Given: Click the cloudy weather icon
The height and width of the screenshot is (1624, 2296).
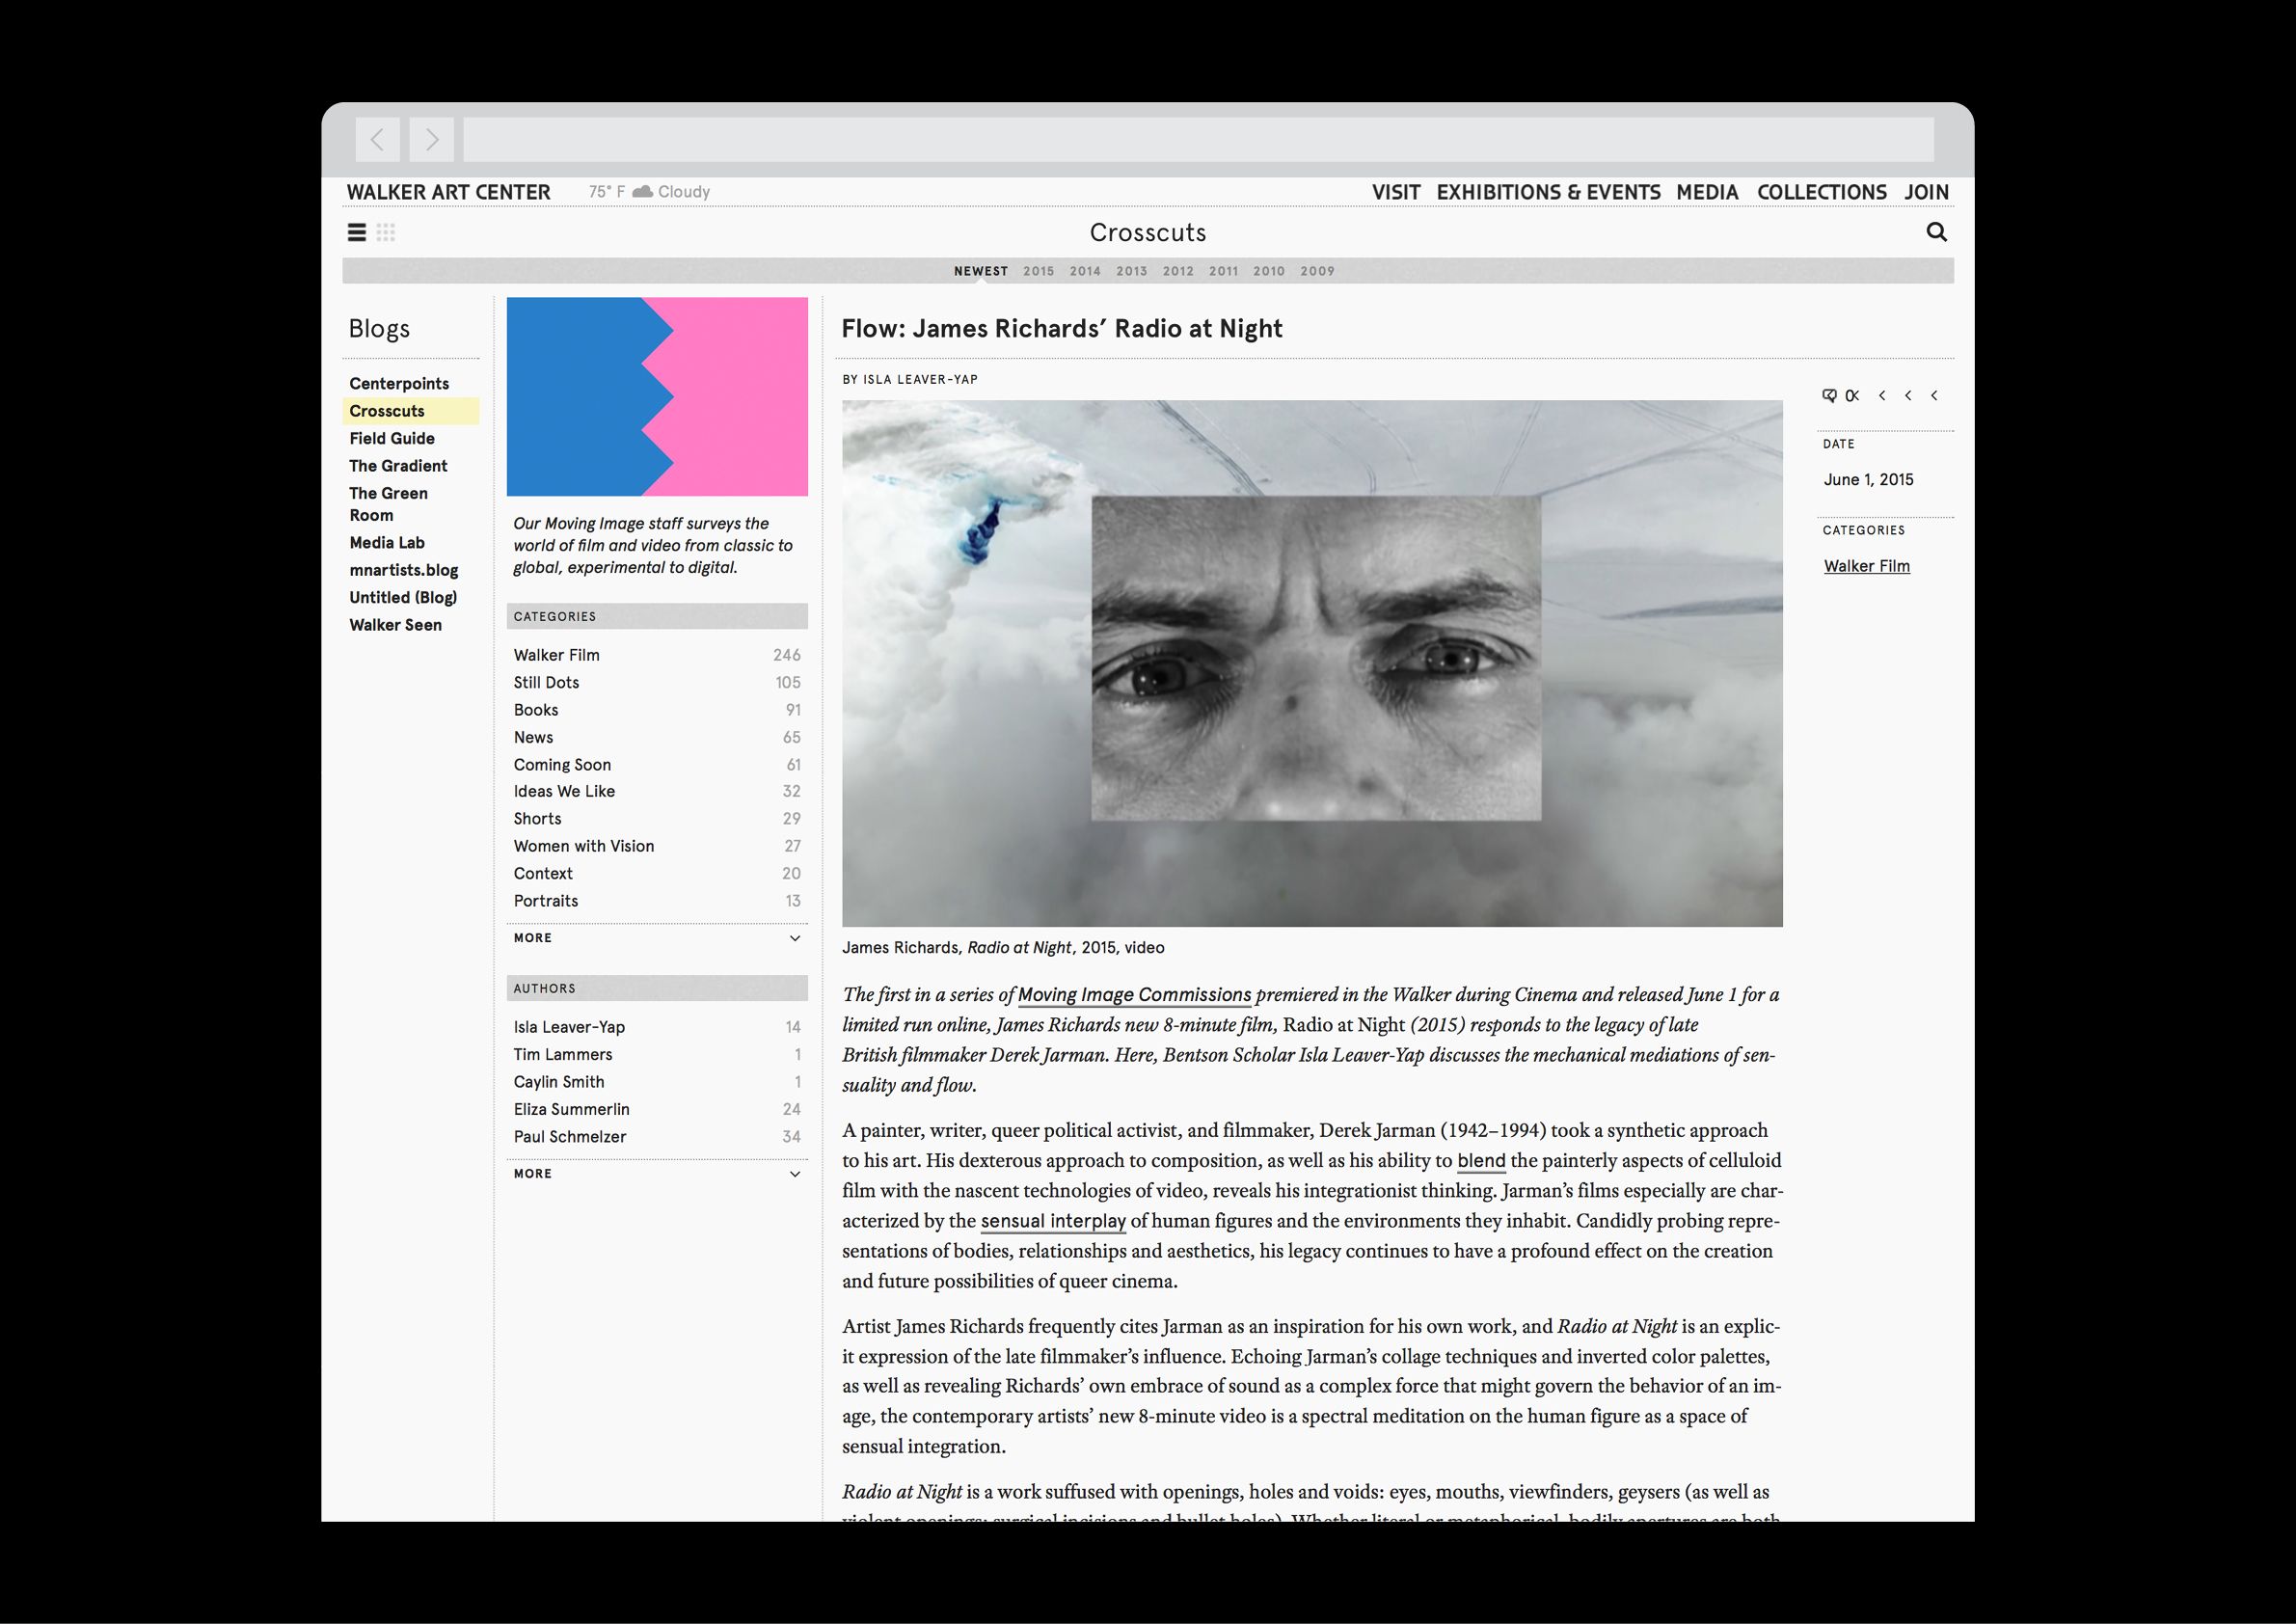Looking at the screenshot, I should tap(643, 191).
